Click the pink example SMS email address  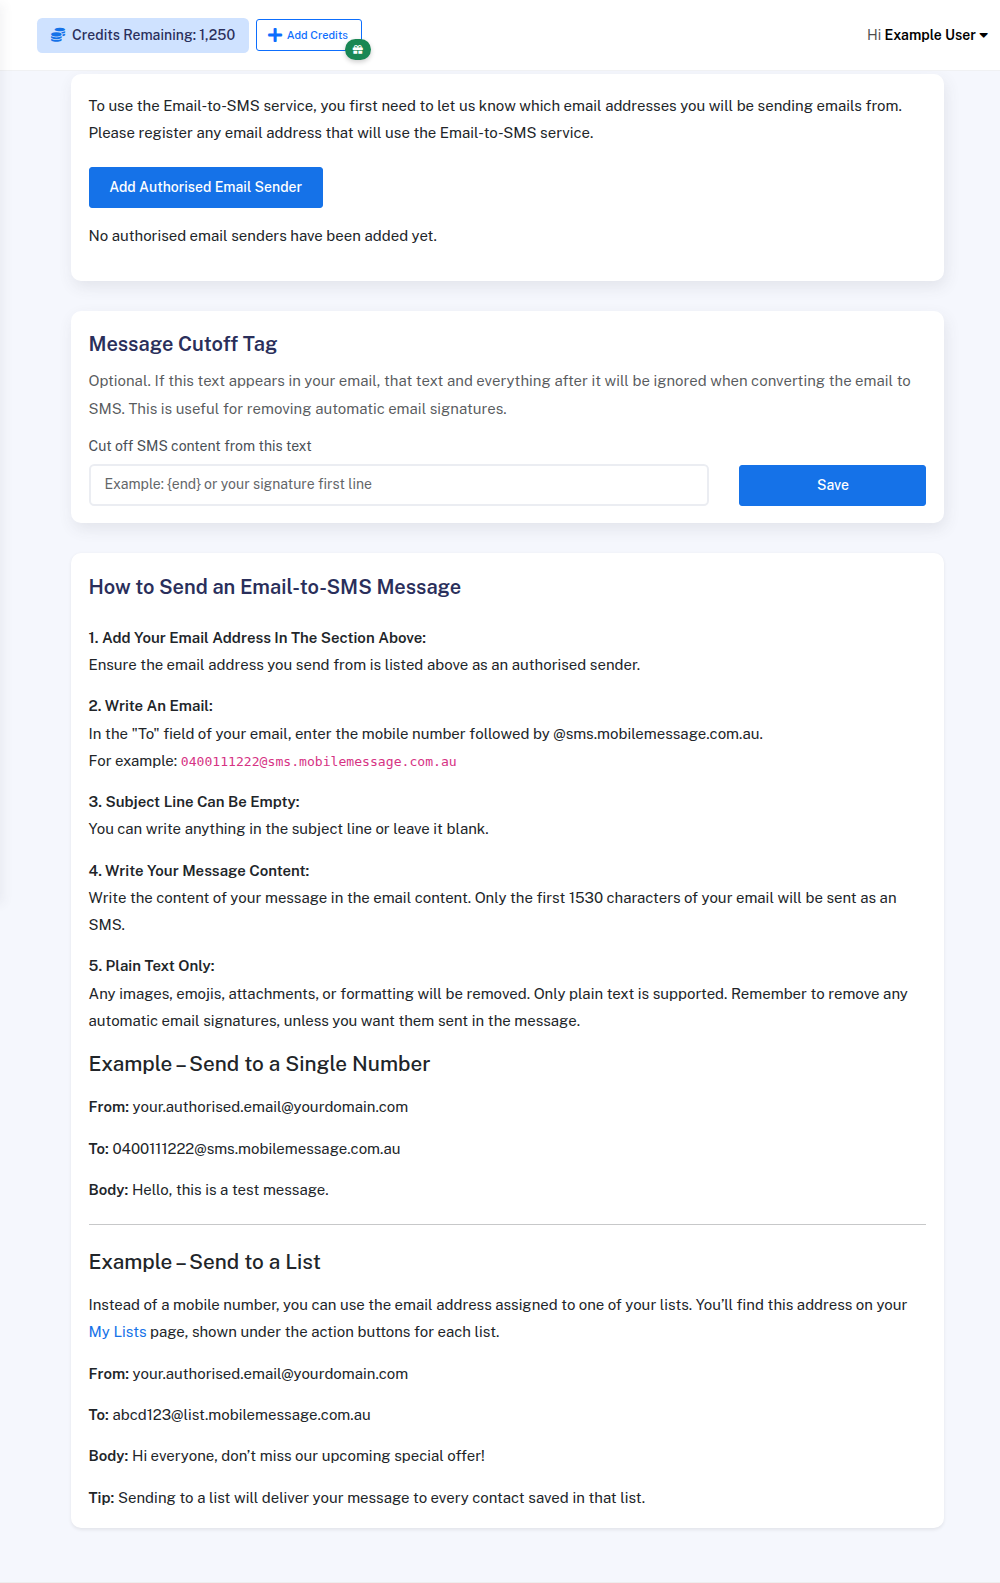(x=318, y=762)
